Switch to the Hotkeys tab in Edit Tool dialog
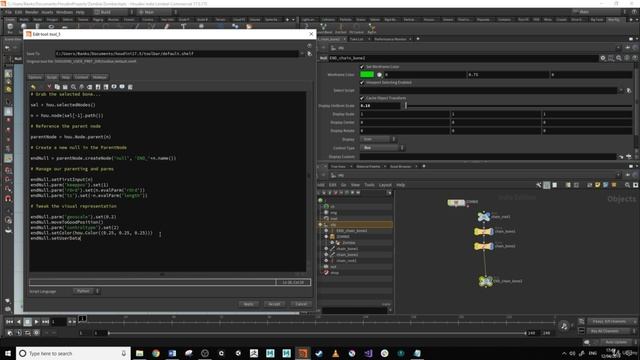640x360 pixels. 100,77
